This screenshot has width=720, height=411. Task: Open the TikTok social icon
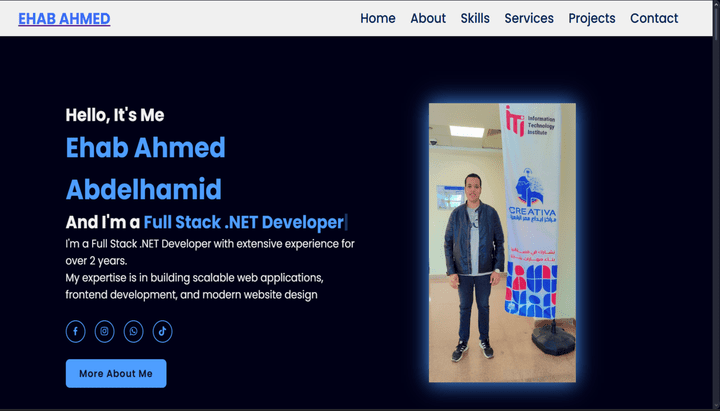tap(162, 331)
